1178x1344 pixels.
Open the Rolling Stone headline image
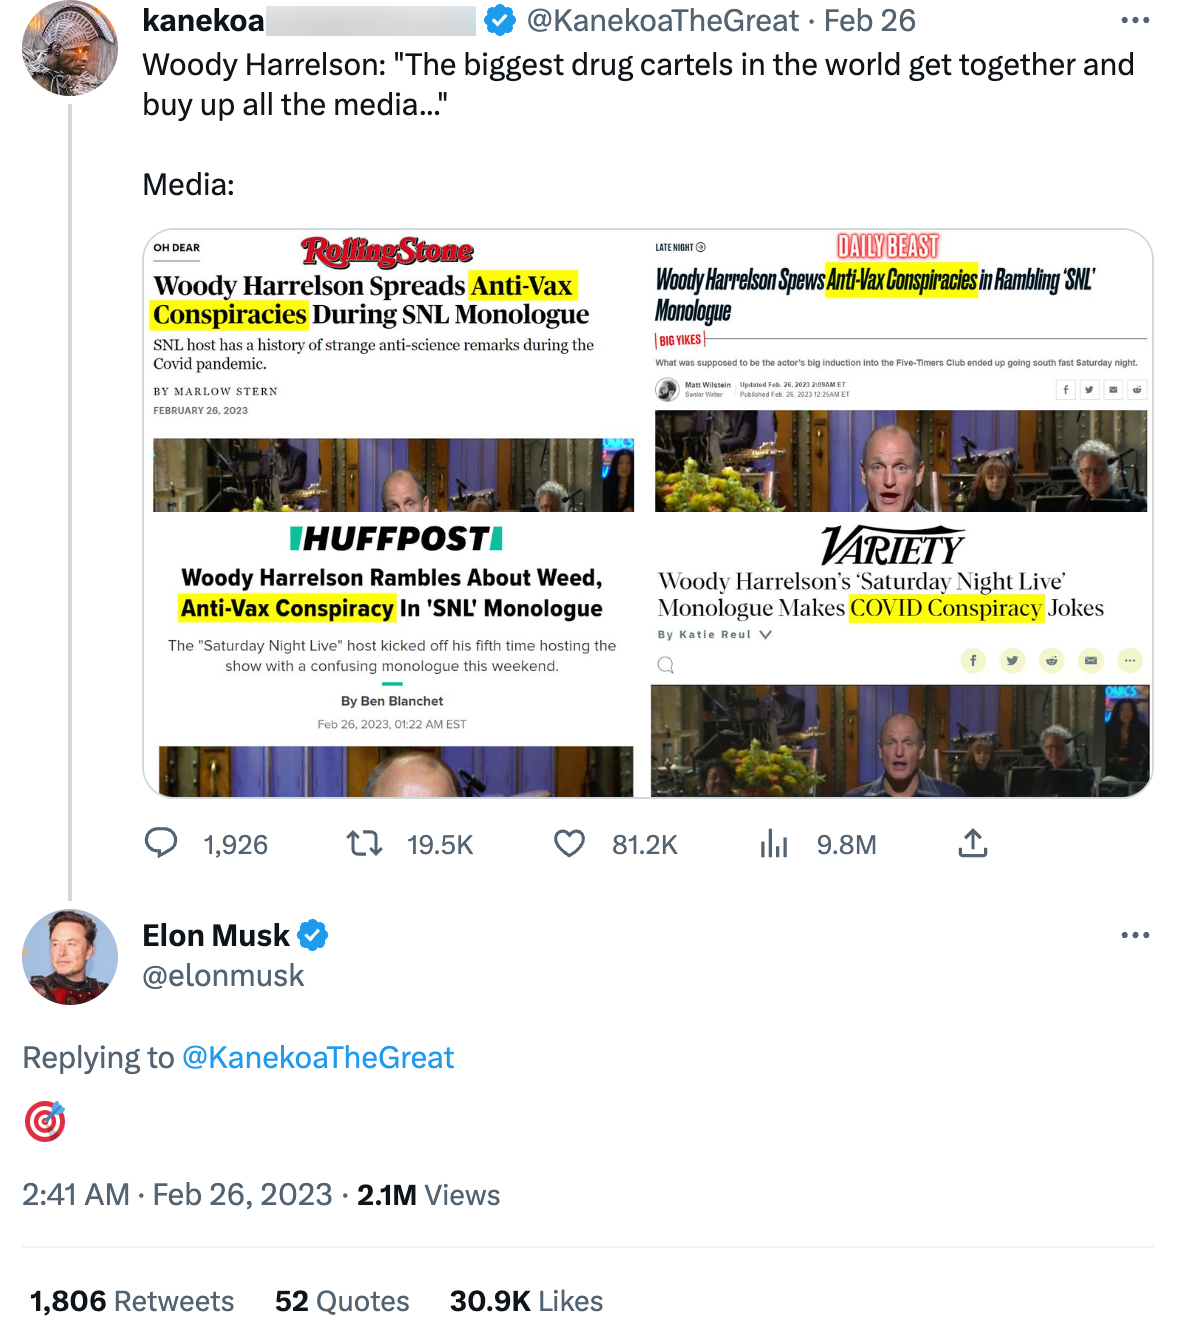pos(393,372)
